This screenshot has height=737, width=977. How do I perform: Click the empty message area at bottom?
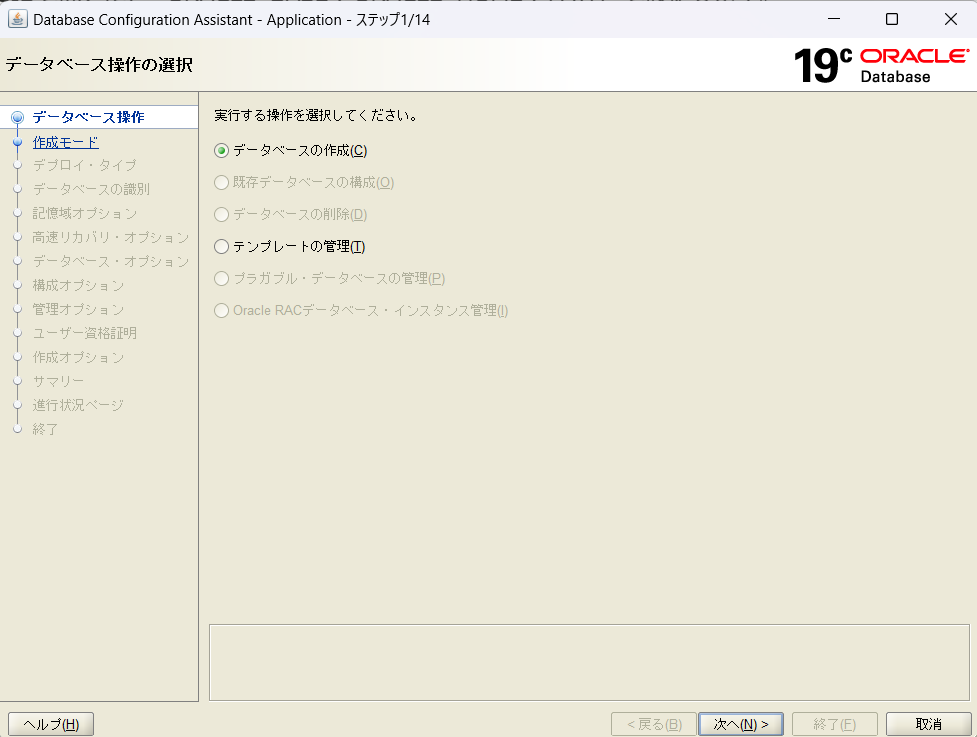tap(589, 663)
